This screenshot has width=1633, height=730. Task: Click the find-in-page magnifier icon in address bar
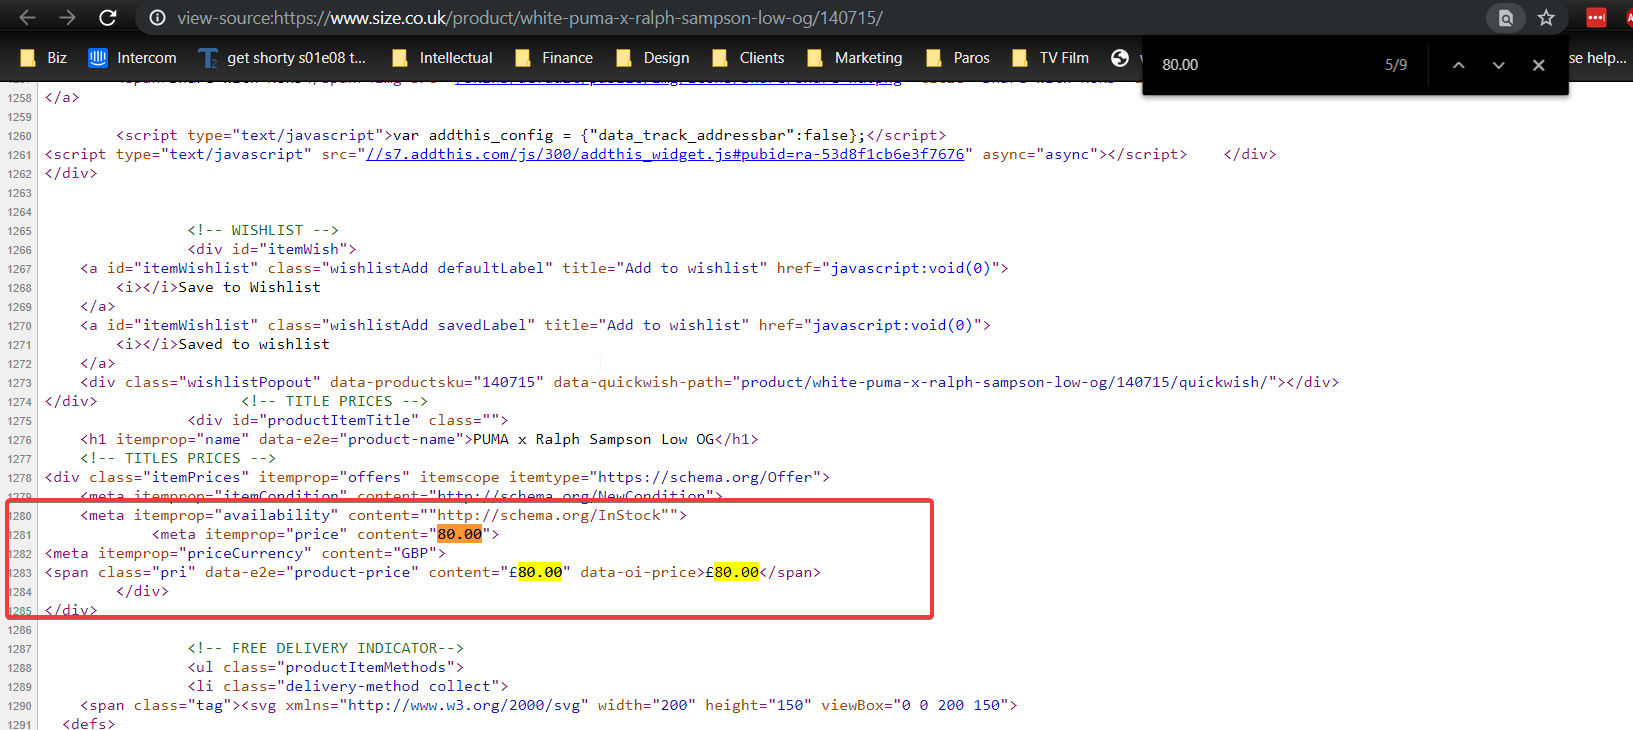(1505, 18)
